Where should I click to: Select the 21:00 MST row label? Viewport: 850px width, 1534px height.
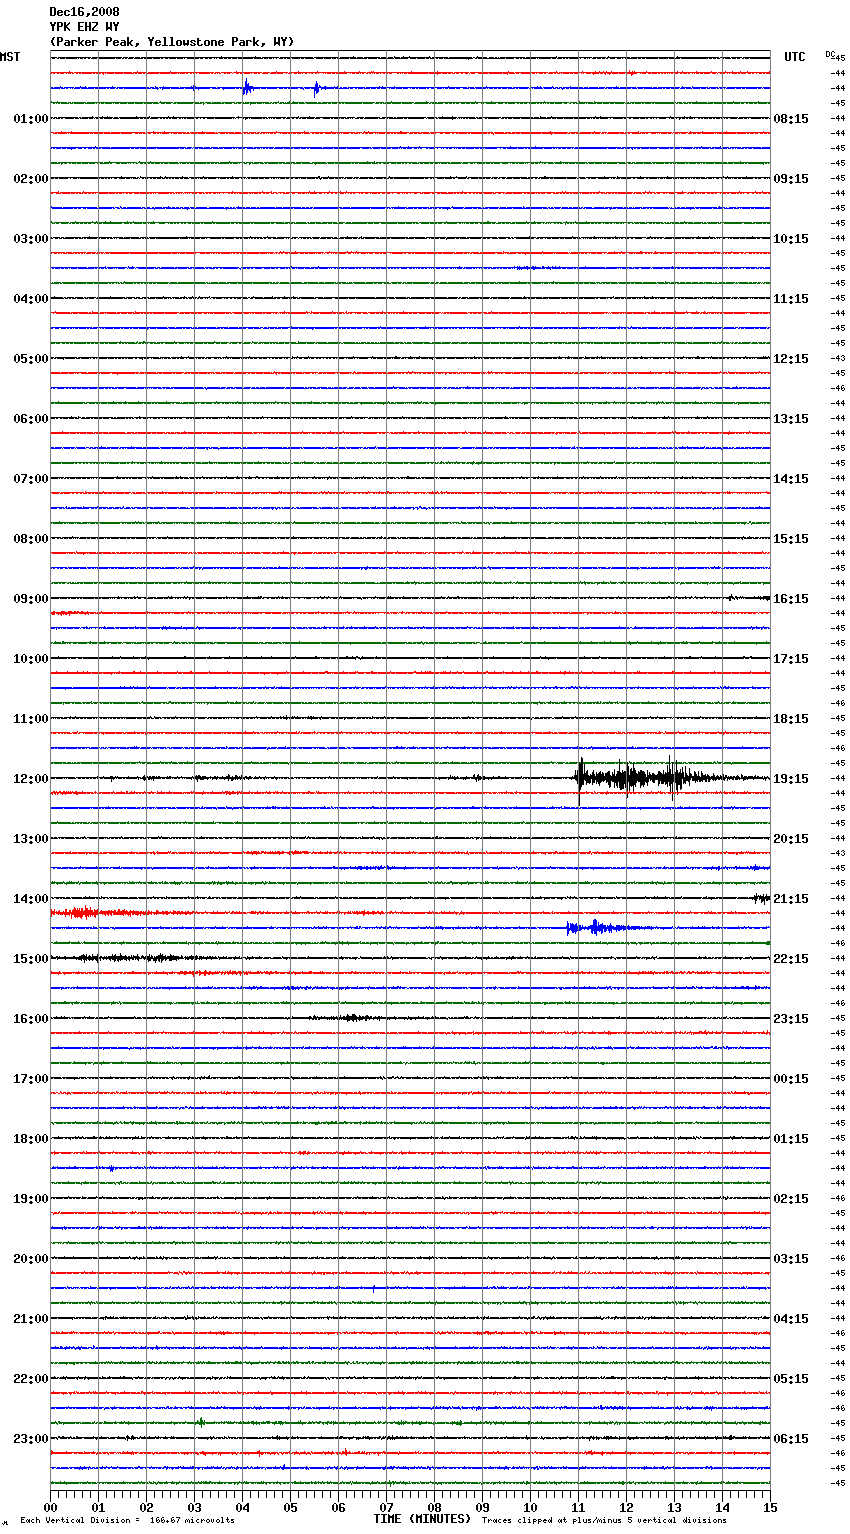tap(31, 1319)
